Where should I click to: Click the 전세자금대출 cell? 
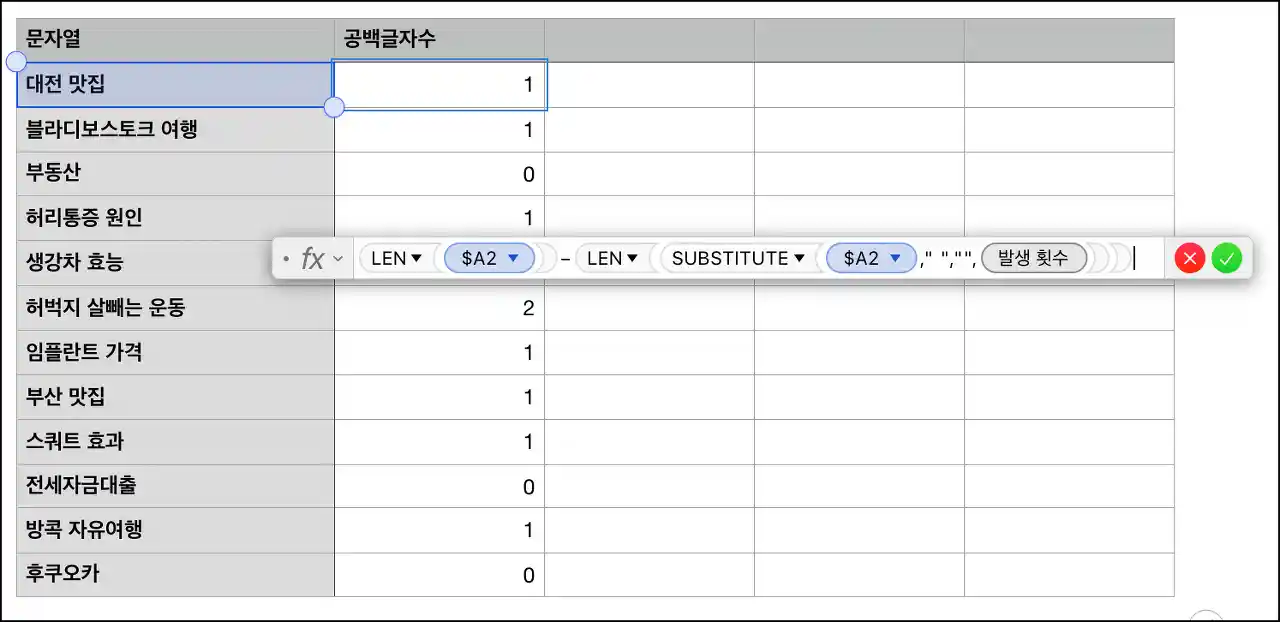coord(176,486)
